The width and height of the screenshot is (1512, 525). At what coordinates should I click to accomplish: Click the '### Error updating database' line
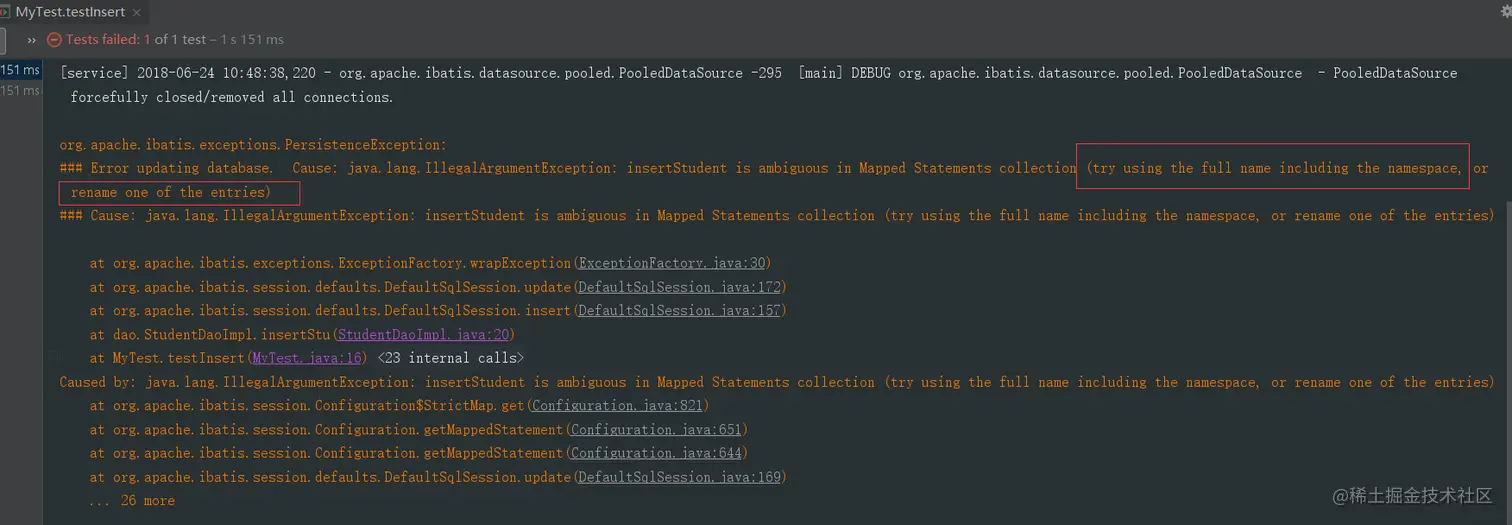tap(774, 168)
